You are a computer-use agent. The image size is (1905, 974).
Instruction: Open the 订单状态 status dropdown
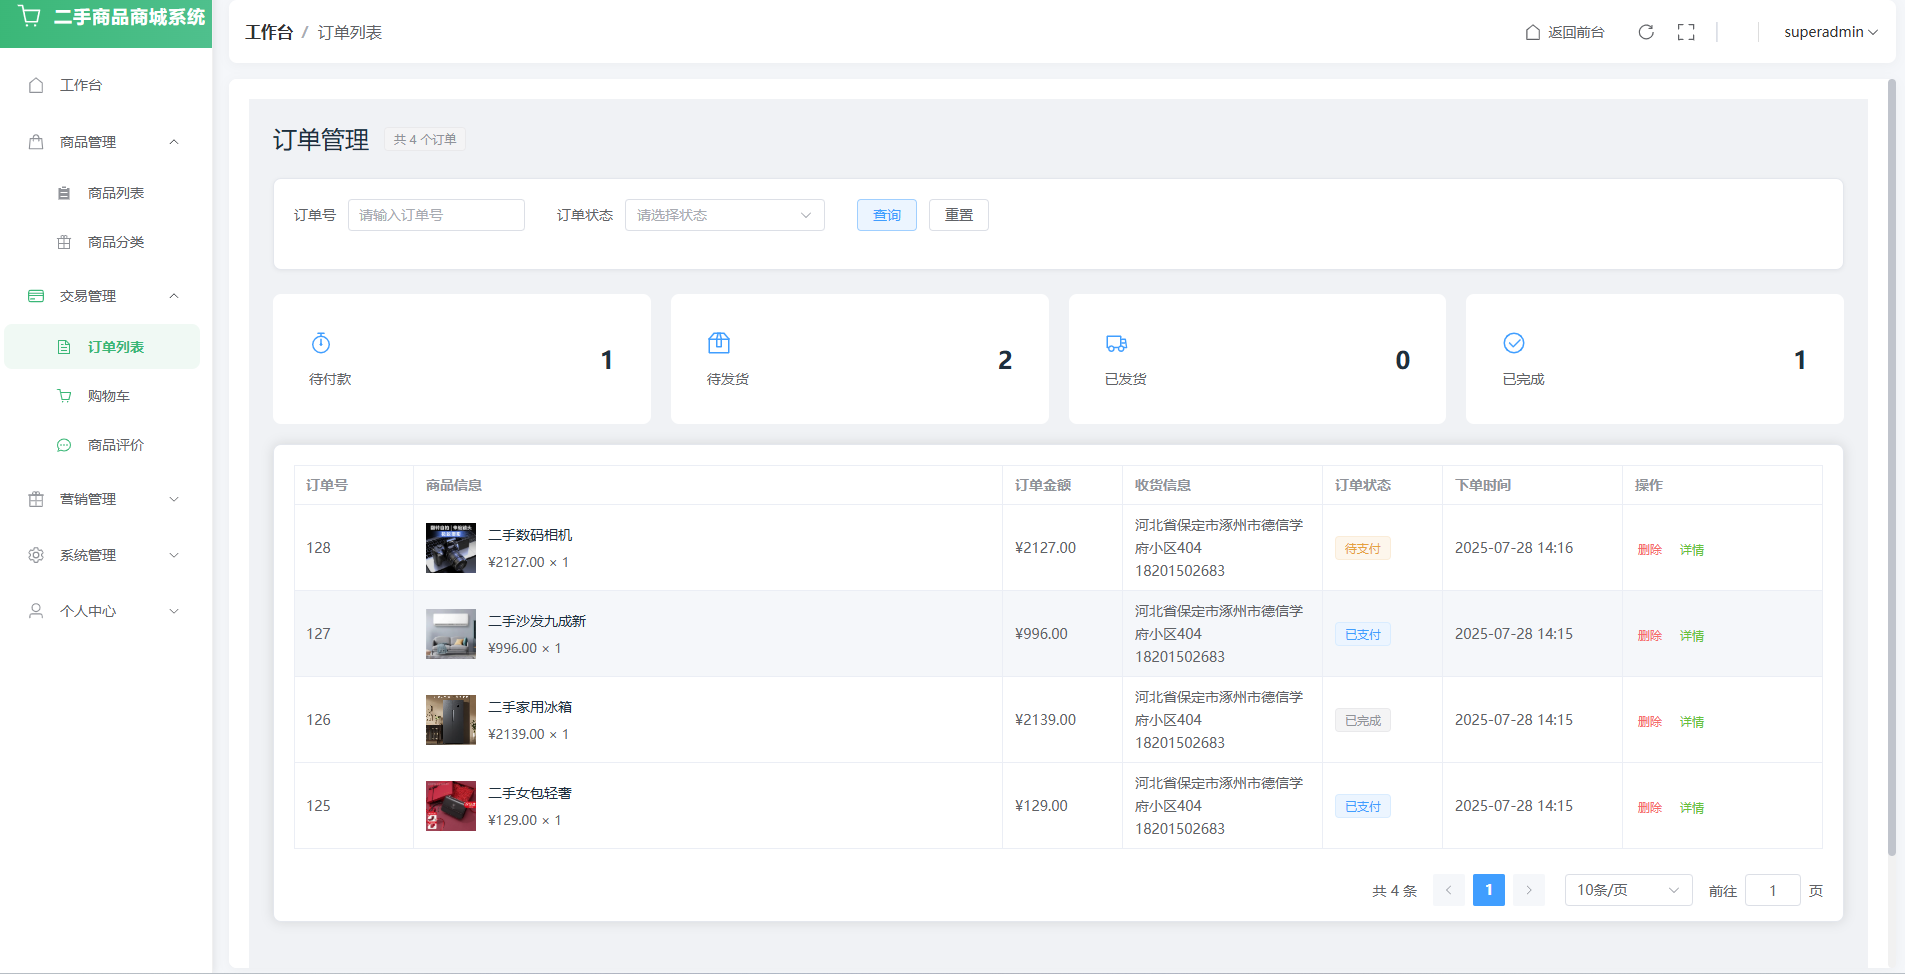point(724,215)
